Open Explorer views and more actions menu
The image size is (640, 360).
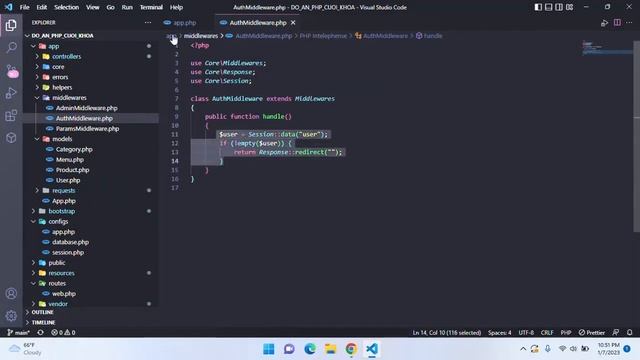click(148, 22)
